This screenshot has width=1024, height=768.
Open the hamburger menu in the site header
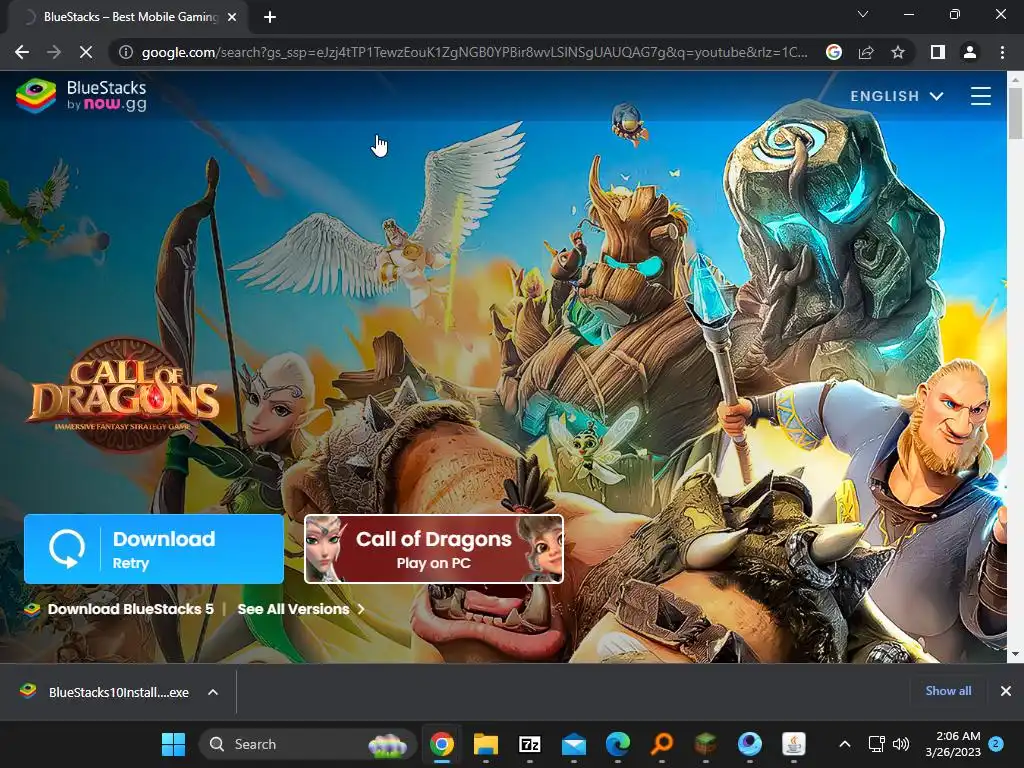(x=980, y=96)
